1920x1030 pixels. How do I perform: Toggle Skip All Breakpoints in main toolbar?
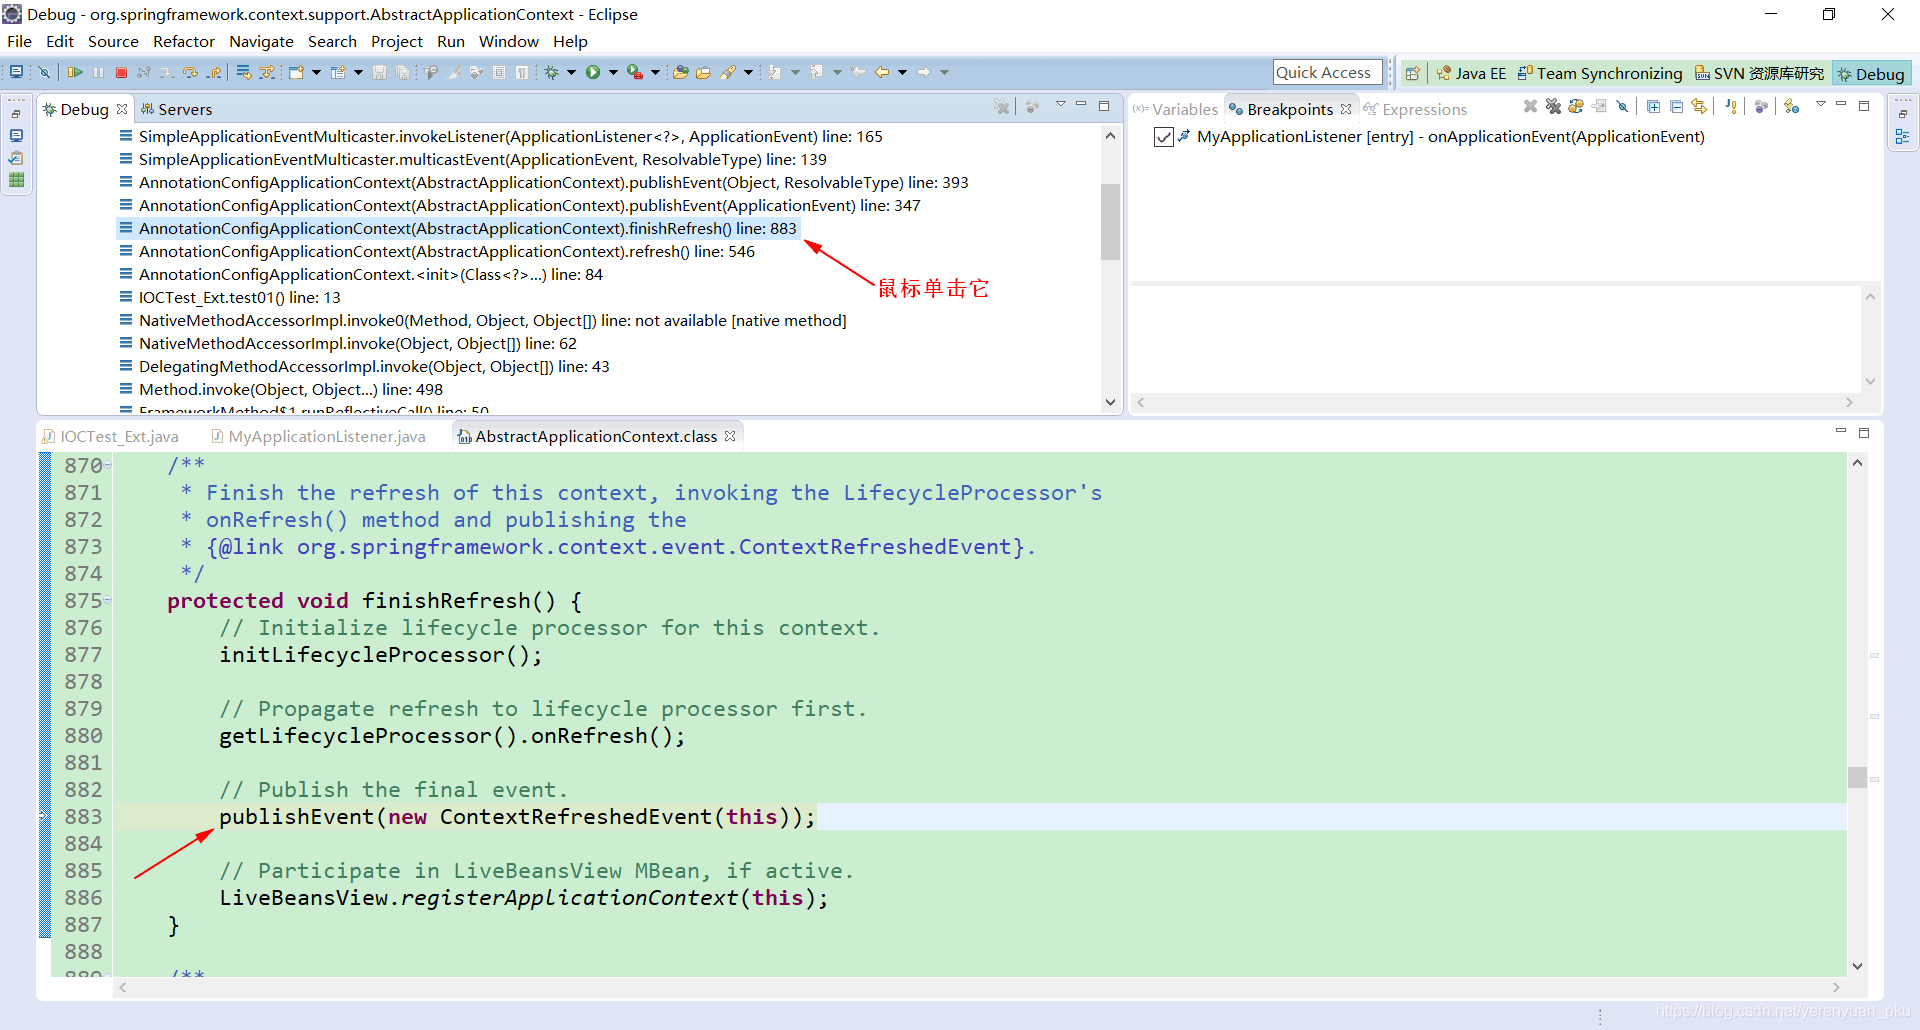pos(44,72)
